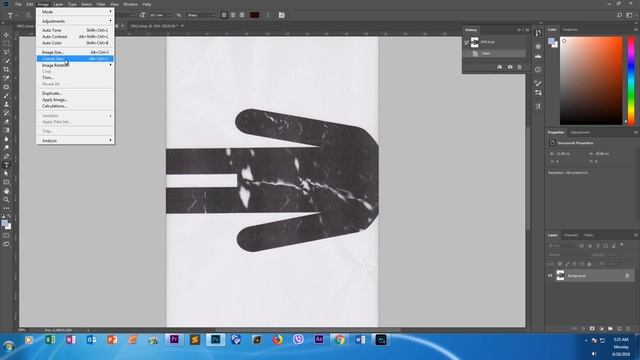Open Firefox from the taskbar

coord(278,340)
